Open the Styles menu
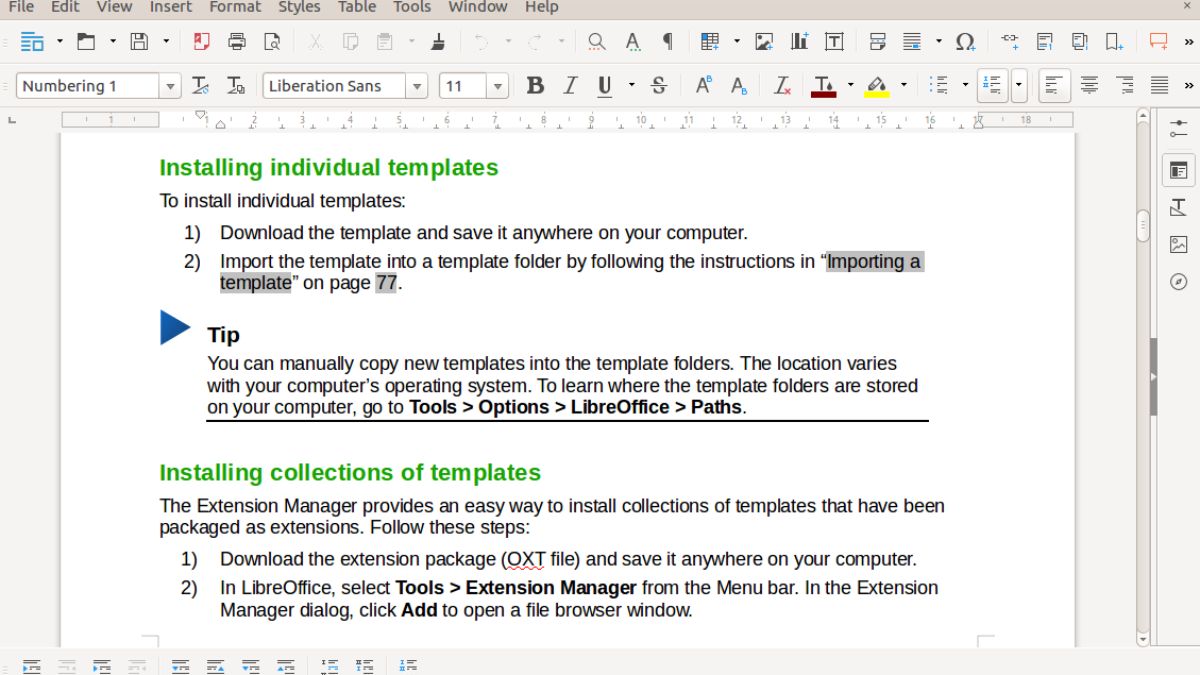1200x675 pixels. pos(299,7)
